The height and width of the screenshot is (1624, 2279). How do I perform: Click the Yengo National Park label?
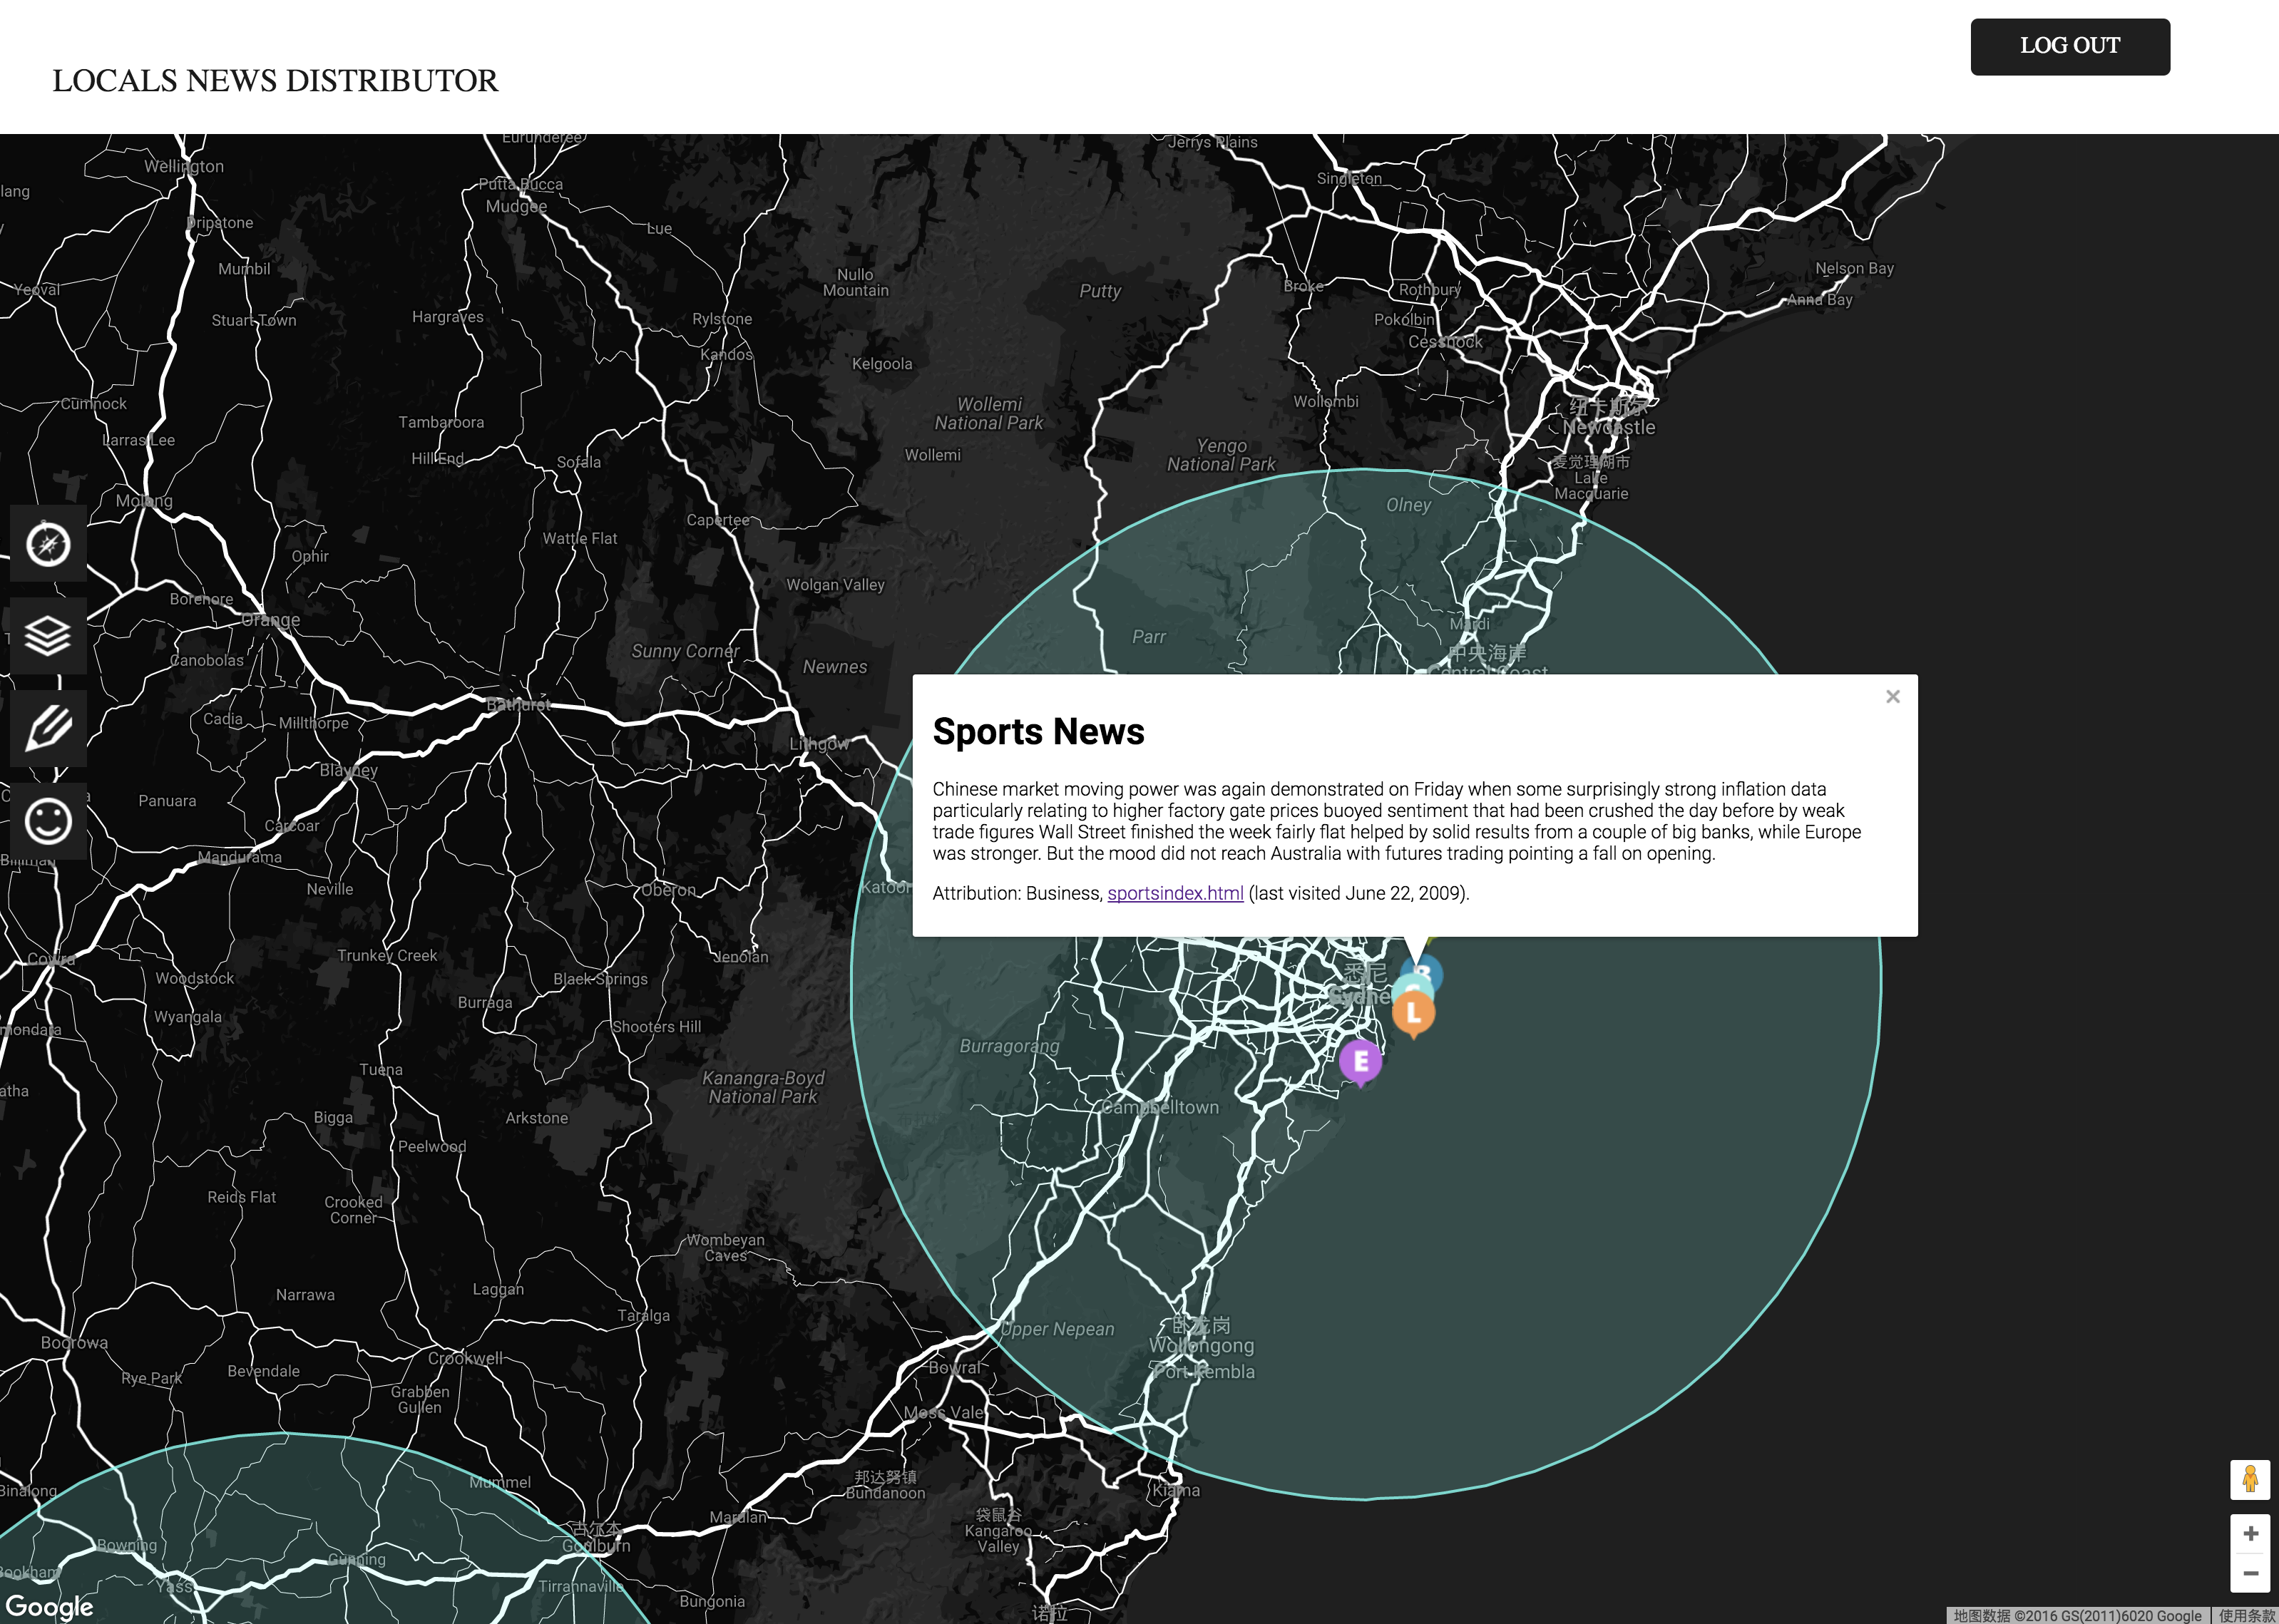point(1221,455)
